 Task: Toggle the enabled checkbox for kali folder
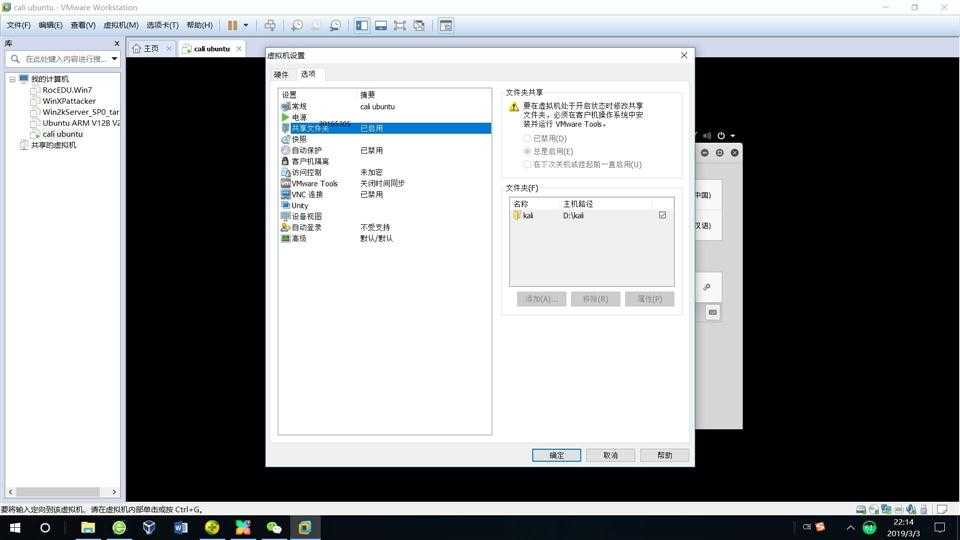[662, 216]
